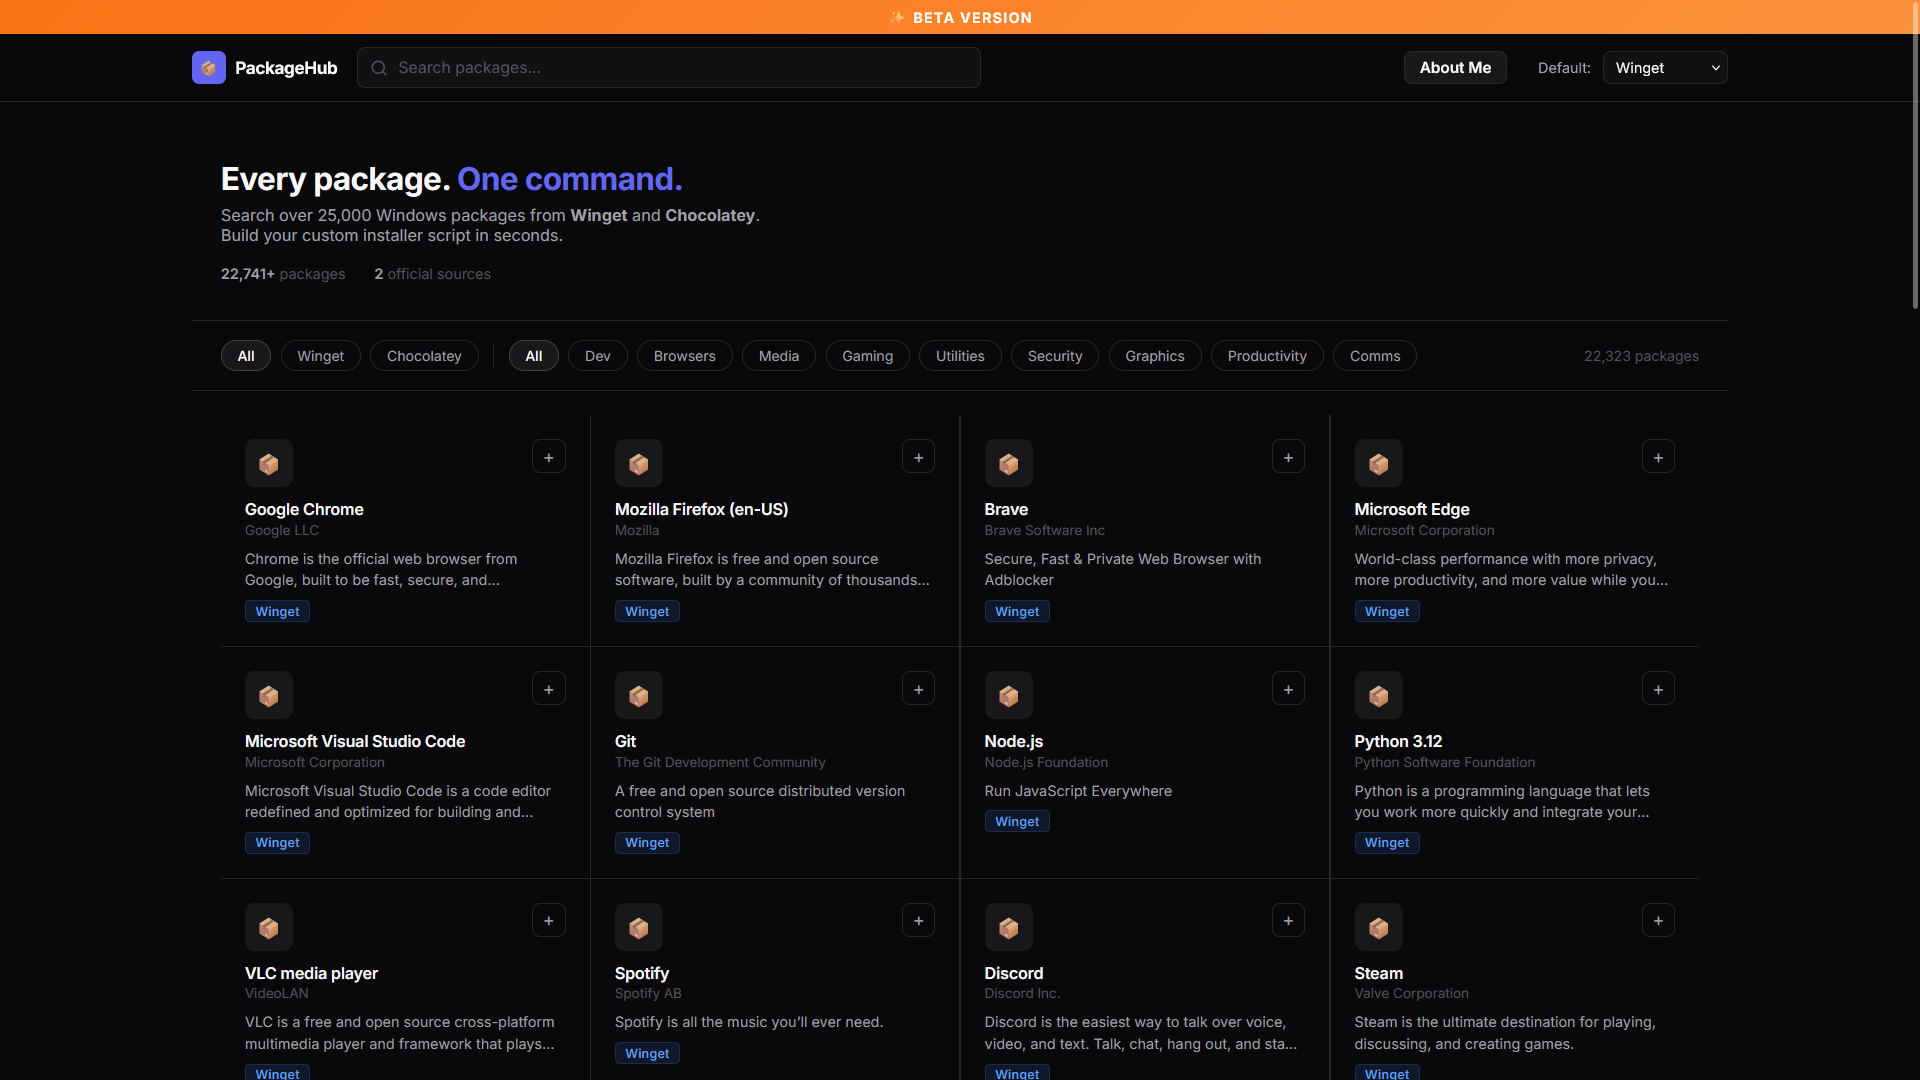Click the Mozilla Firefox package box icon
The image size is (1920, 1080).
click(x=639, y=463)
